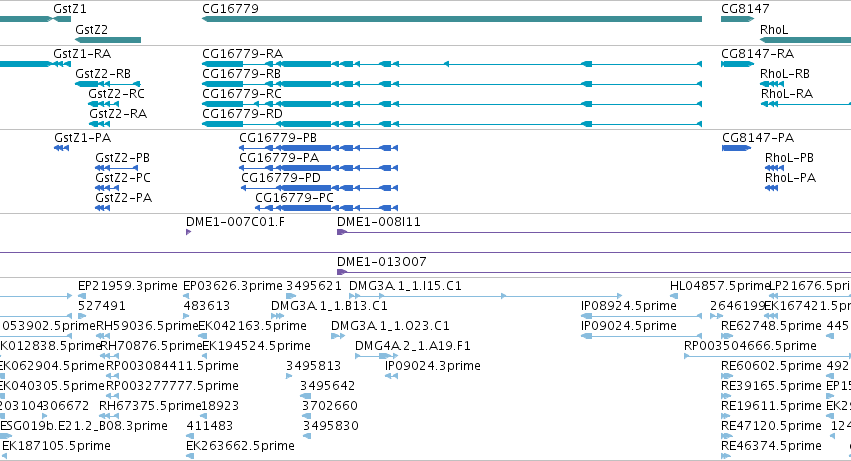Select the EK042163.5prime label
The image size is (851, 461).
252,326
